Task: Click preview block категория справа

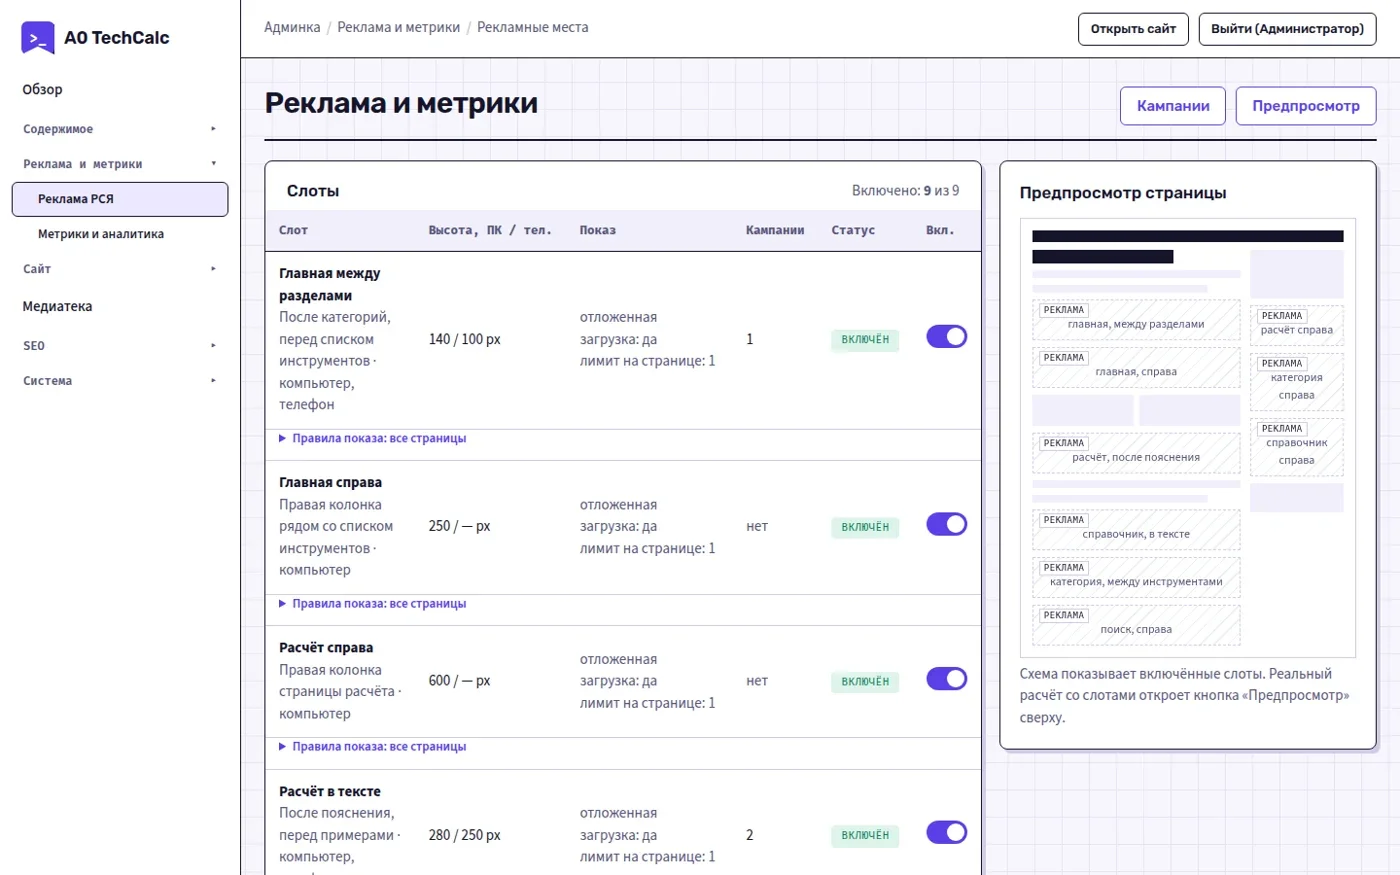Action: point(1296,382)
